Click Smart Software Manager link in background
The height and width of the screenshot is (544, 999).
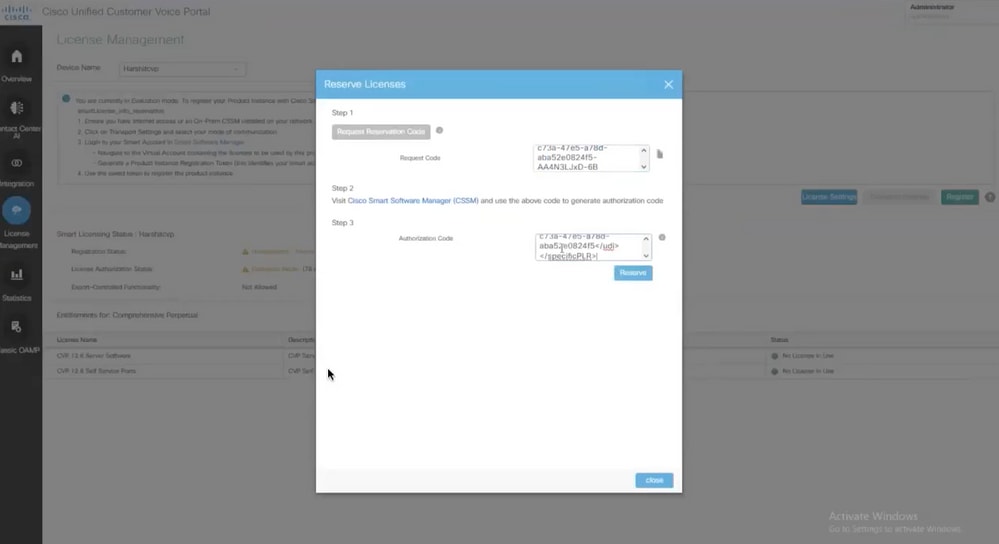(209, 142)
